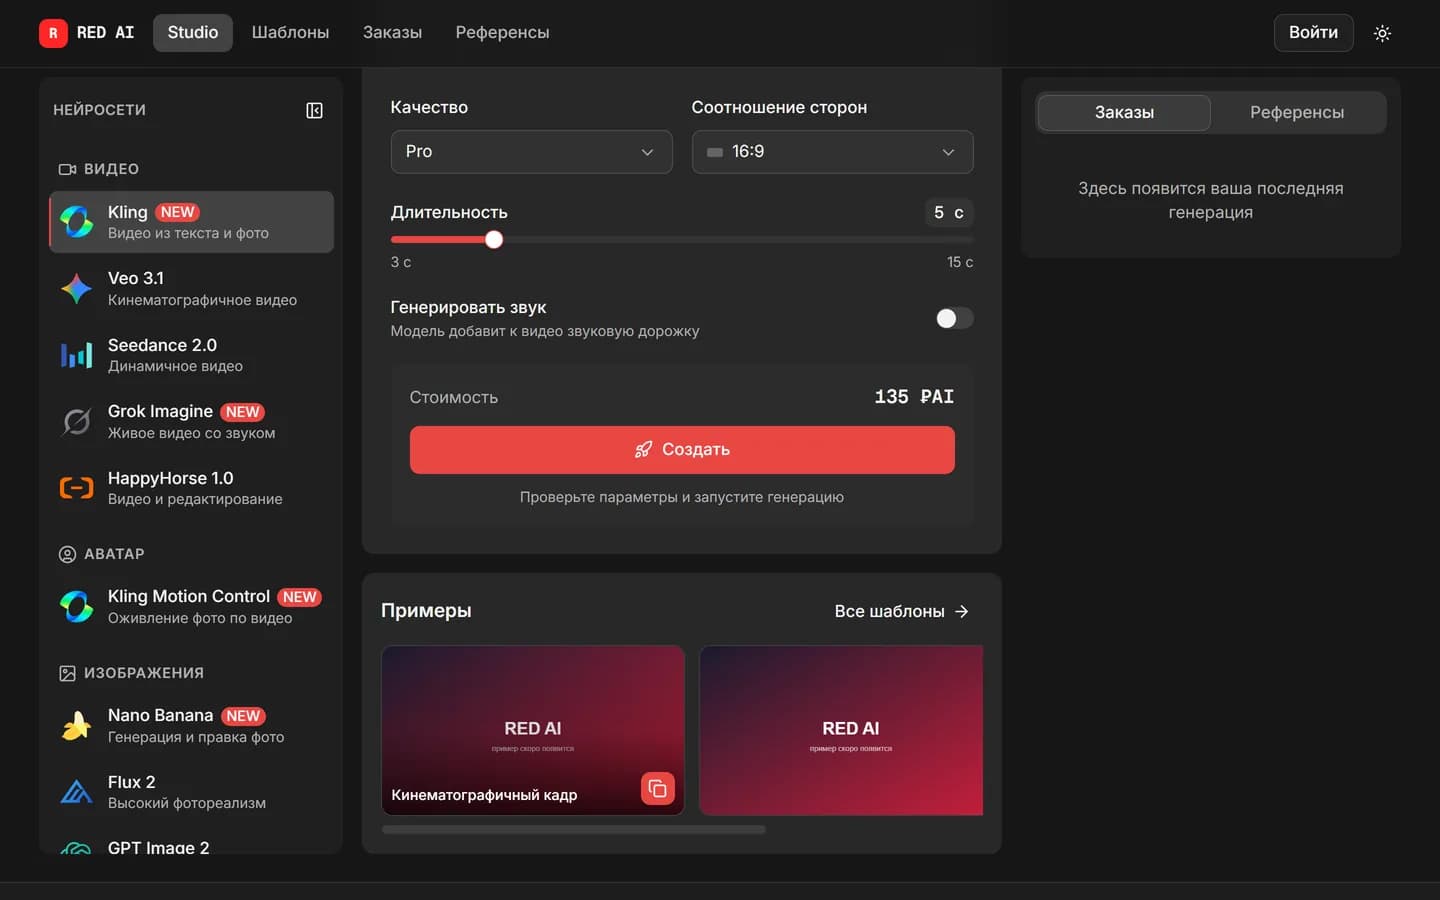The width and height of the screenshot is (1440, 900).
Task: Pick the Grok Imagine model icon
Action: (x=77, y=422)
